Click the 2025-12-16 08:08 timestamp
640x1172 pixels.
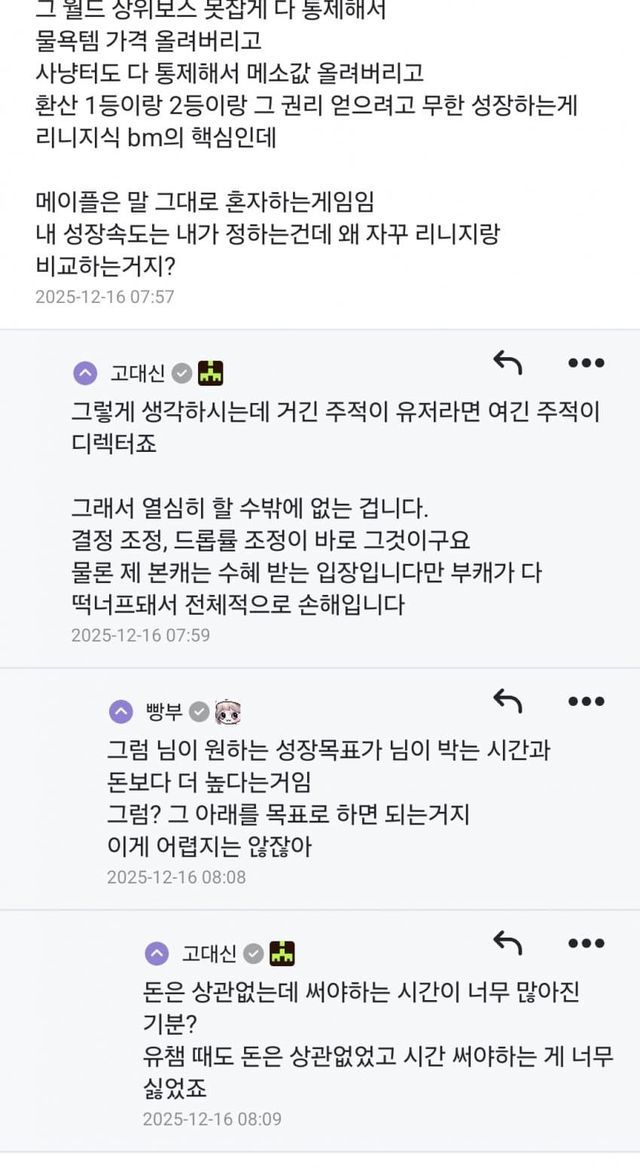click(176, 877)
